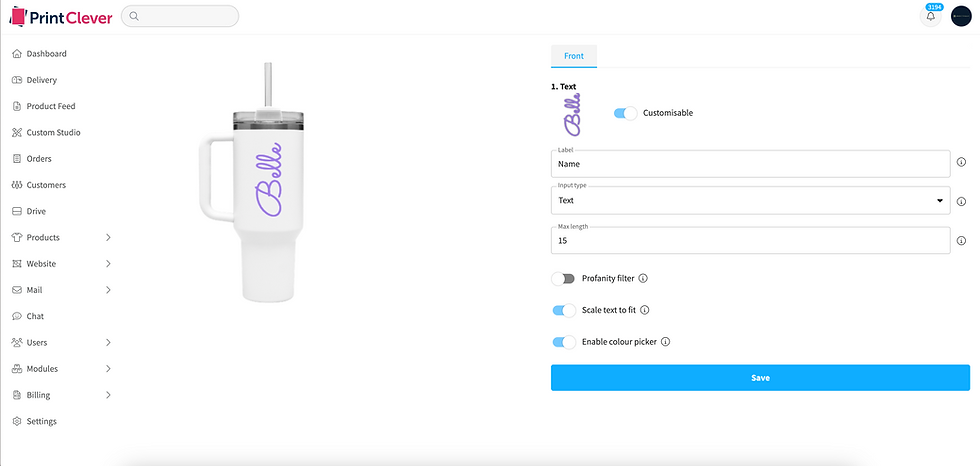Screen dimensions: 980x466
Task: Open Drive page link
Action: 36,211
